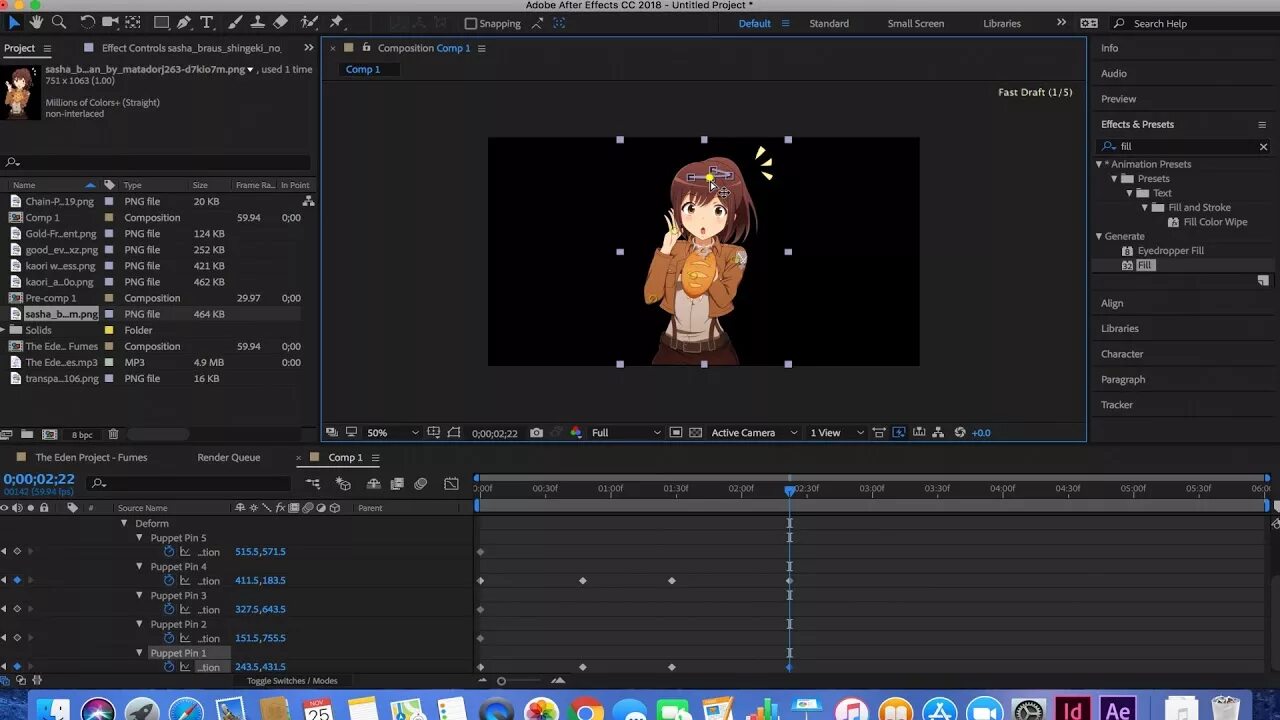Collapse the Fill and Stroke folder

click(x=1145, y=207)
